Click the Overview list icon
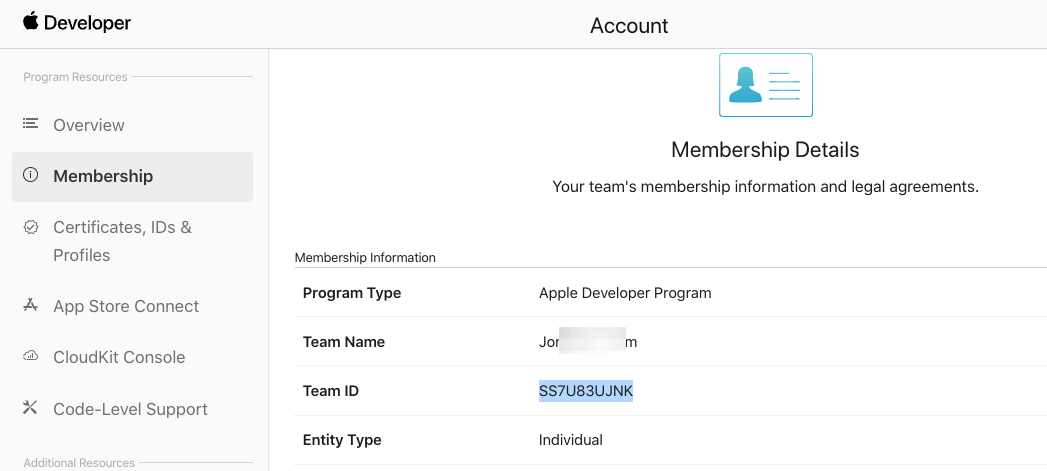 pyautogui.click(x=30, y=123)
